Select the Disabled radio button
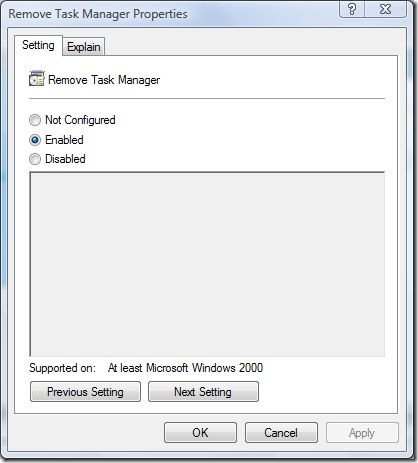418x463 pixels. tap(35, 159)
